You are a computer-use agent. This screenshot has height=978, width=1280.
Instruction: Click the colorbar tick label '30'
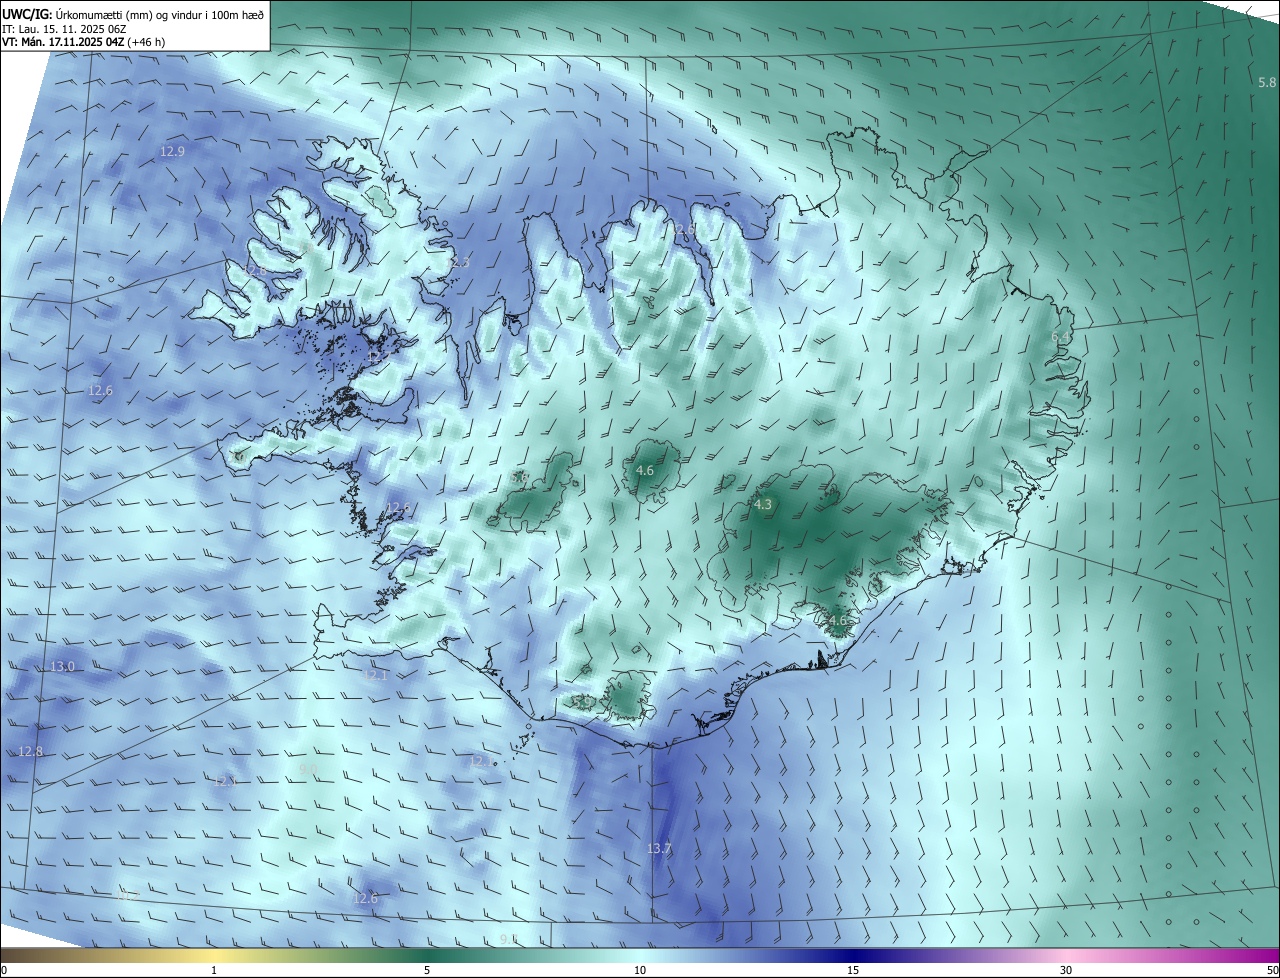click(1066, 970)
